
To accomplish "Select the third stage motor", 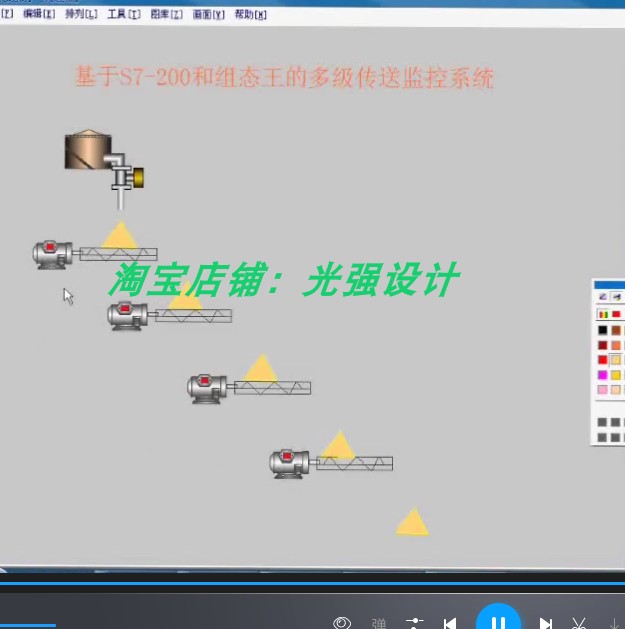I will [x=207, y=388].
